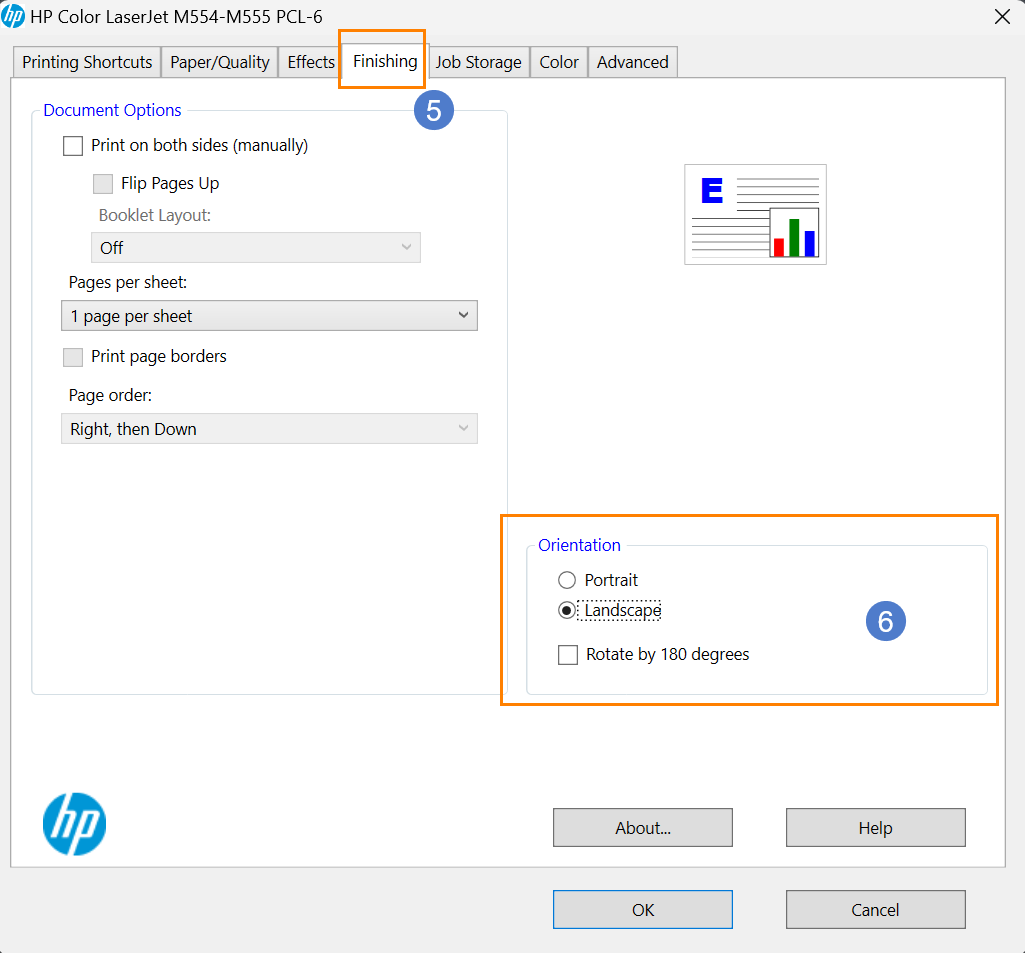The width and height of the screenshot is (1025, 953).
Task: Open the Printing Shortcuts tab
Action: (87, 62)
